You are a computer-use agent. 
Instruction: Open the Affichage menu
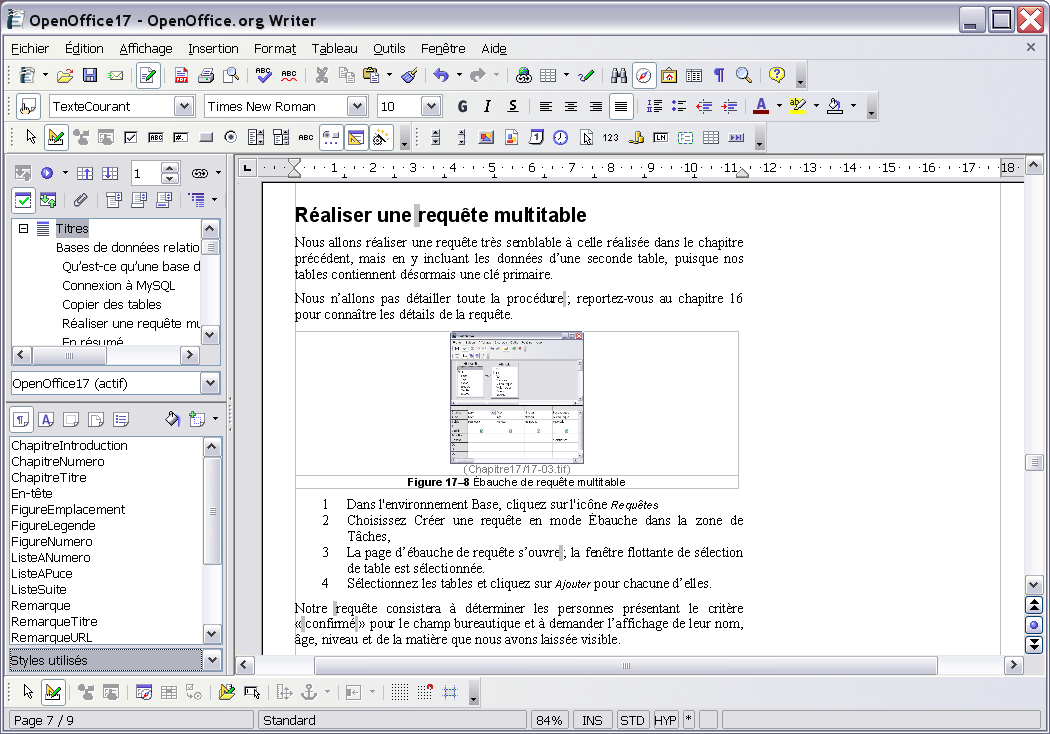pos(146,49)
